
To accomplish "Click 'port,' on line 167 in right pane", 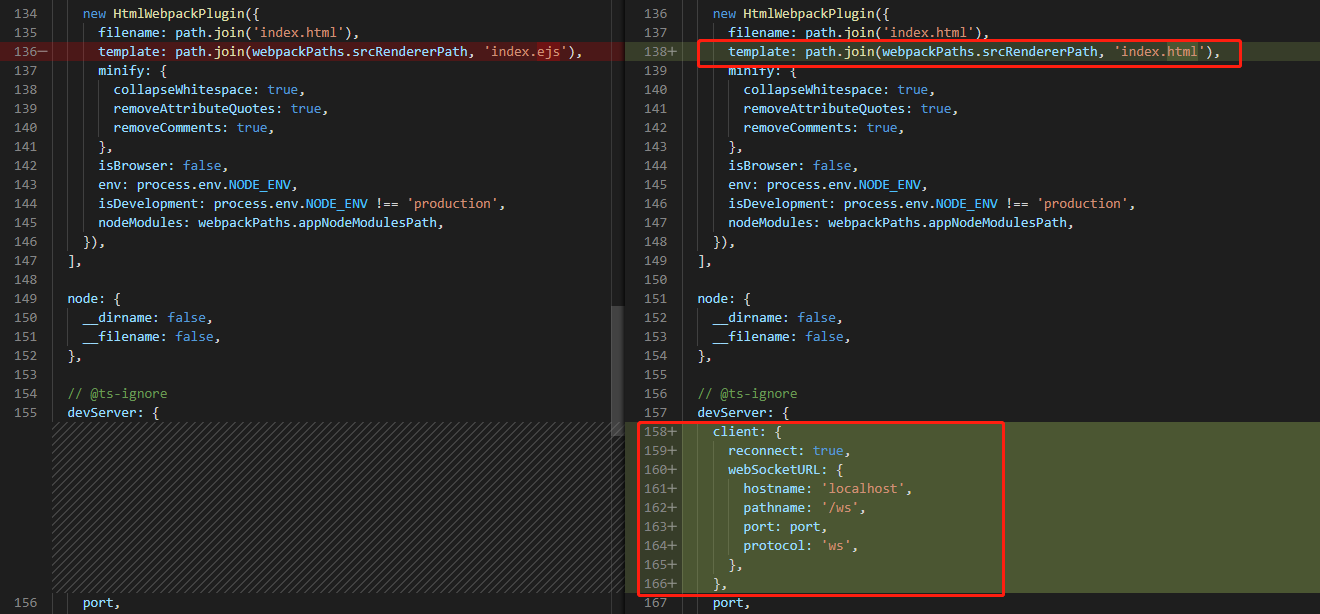I will pos(729,602).
